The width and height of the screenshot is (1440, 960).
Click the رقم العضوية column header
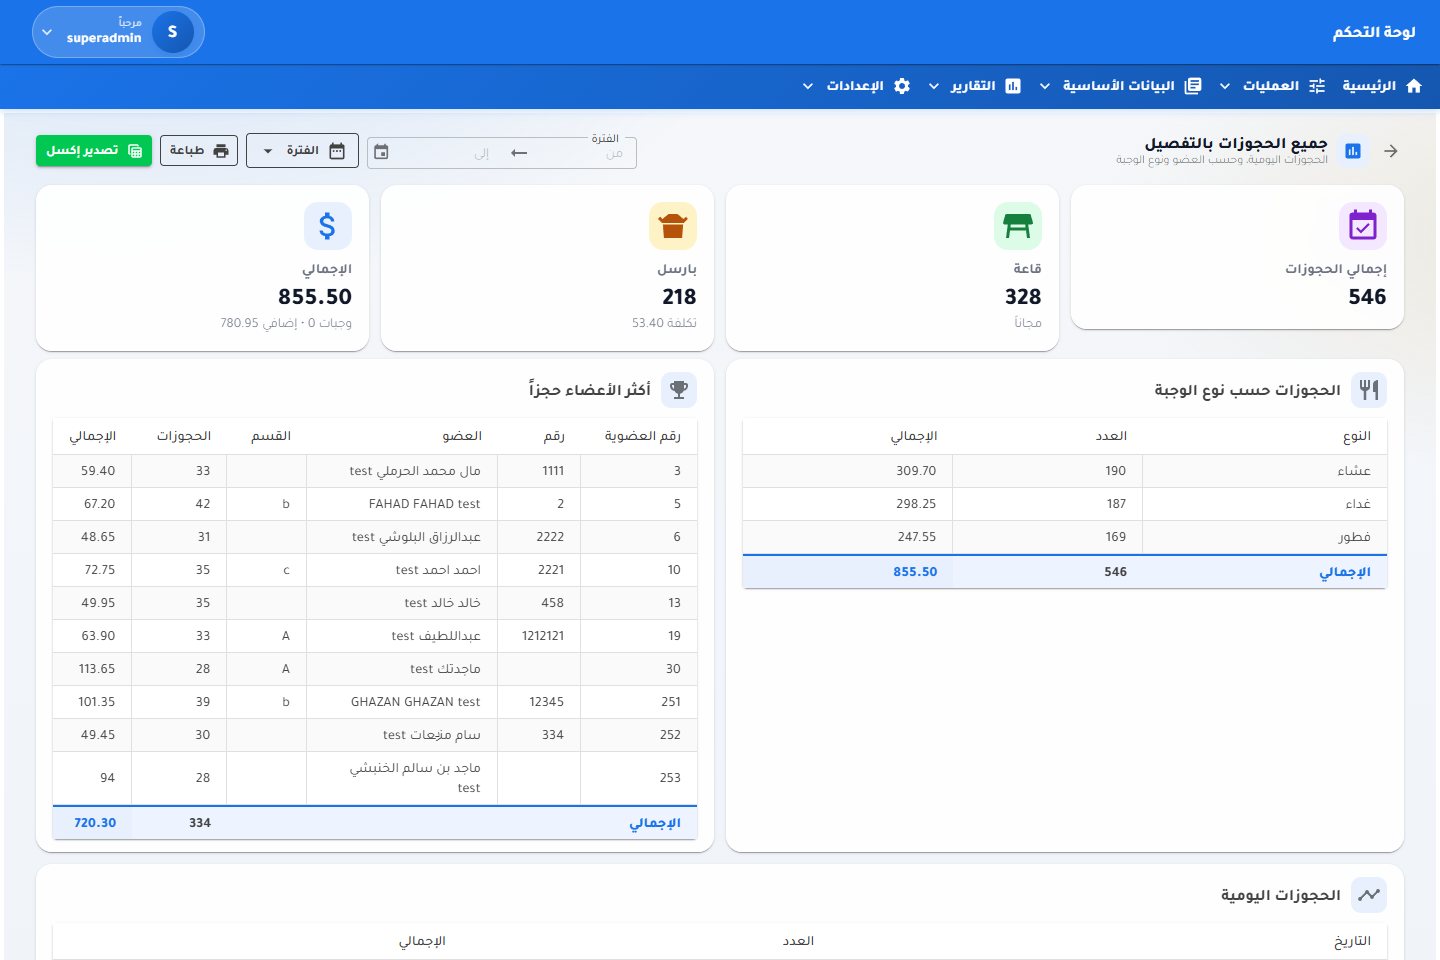pos(643,436)
